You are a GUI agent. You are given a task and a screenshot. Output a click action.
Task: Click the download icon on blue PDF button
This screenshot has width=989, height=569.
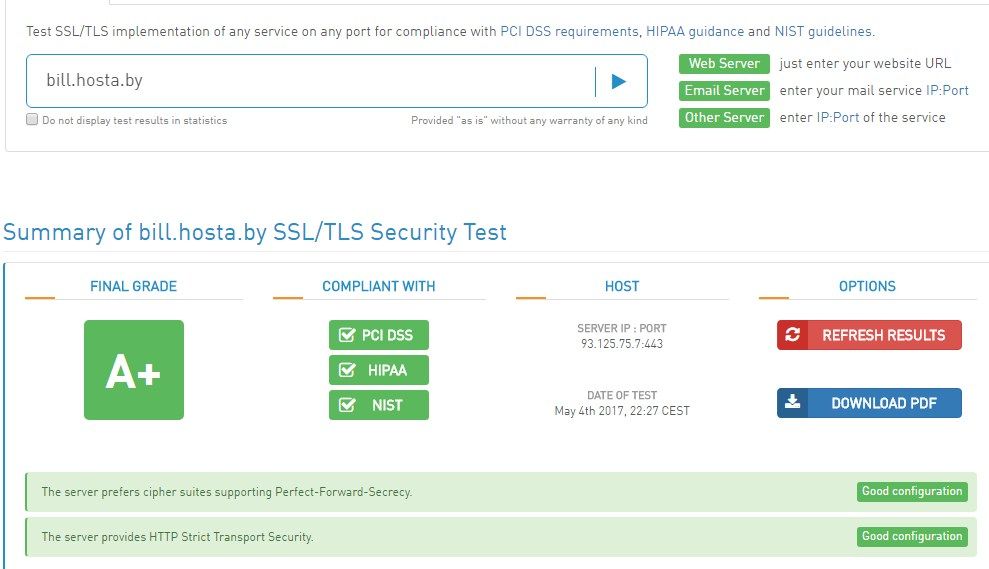click(x=793, y=402)
